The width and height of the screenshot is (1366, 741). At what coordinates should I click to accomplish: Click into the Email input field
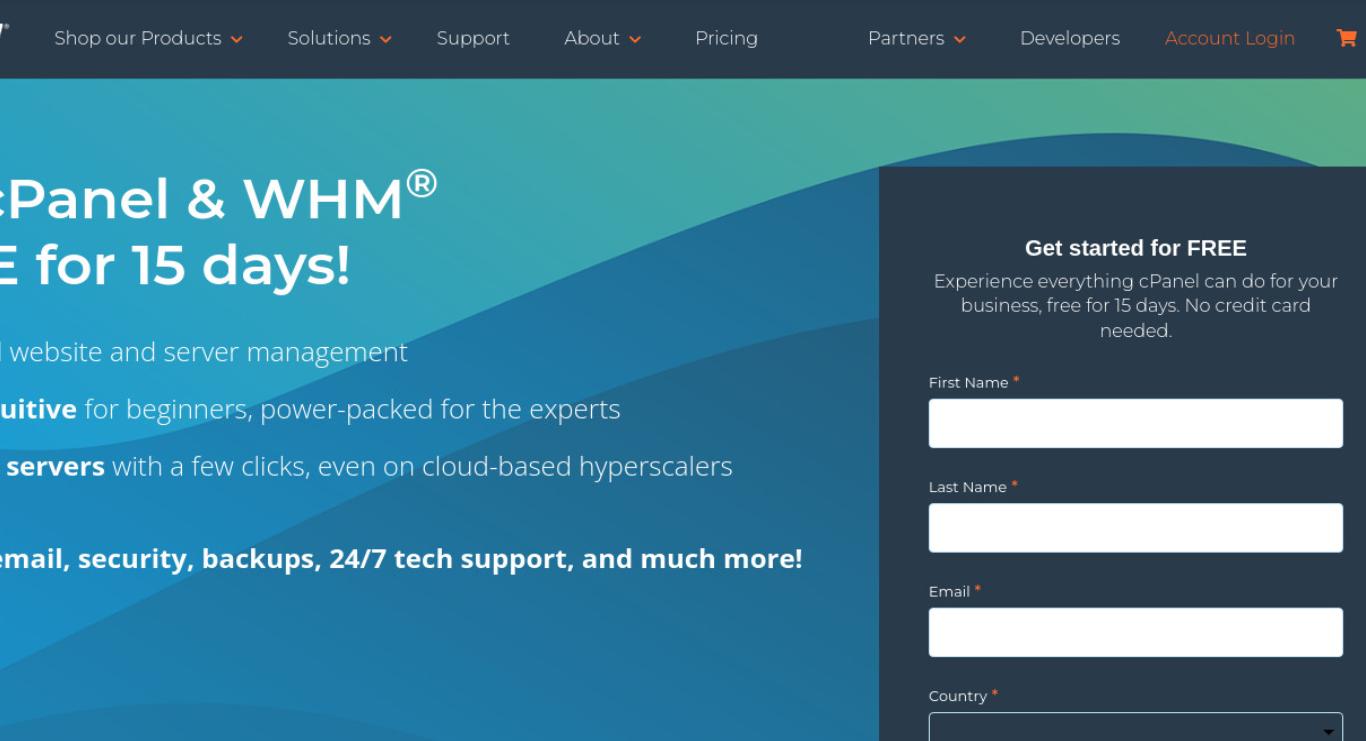point(1136,632)
